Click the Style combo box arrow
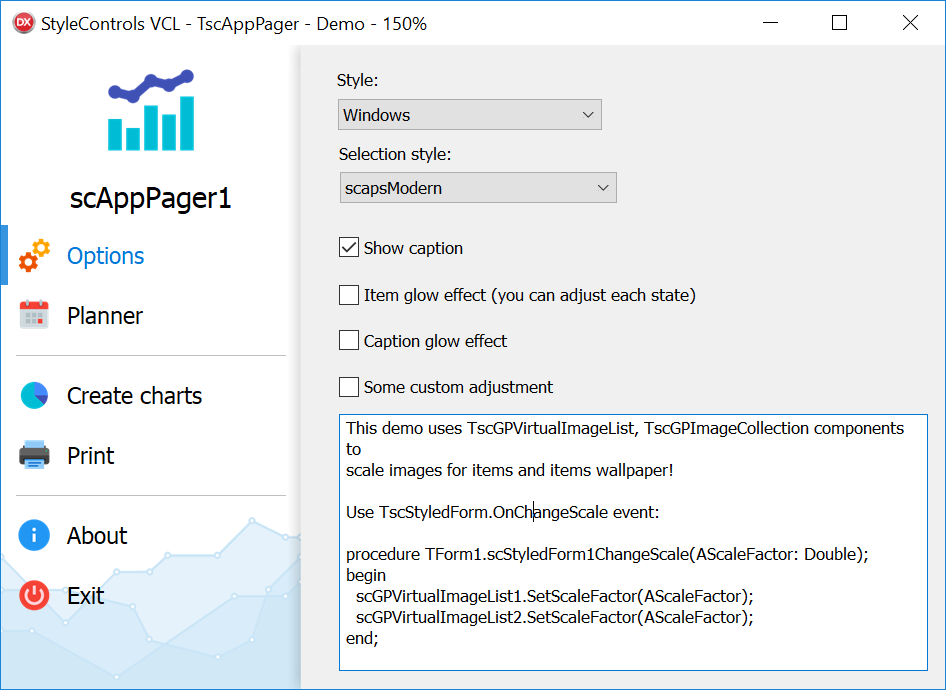946x690 pixels. tap(588, 115)
